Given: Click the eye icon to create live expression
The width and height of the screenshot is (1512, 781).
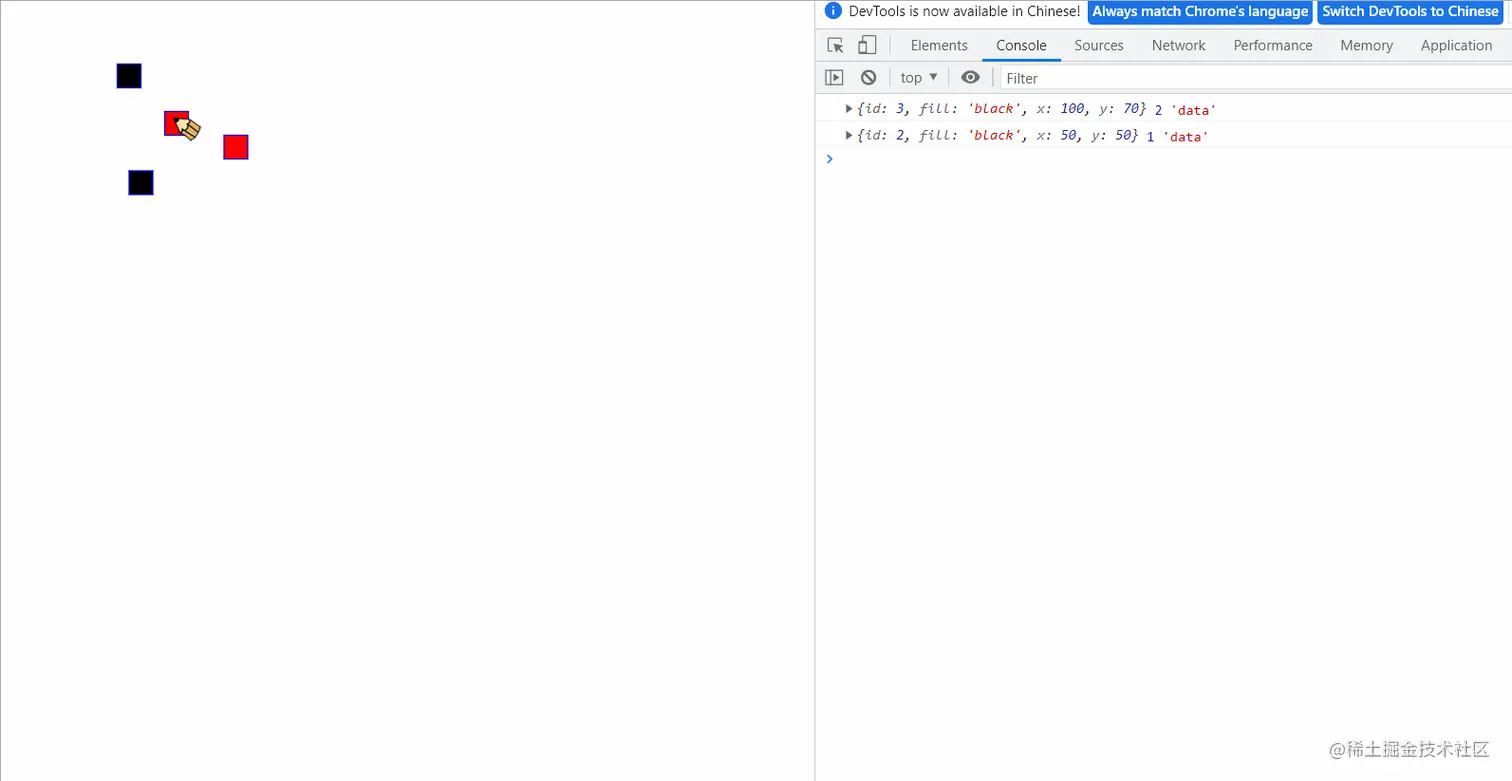Looking at the screenshot, I should 969,77.
